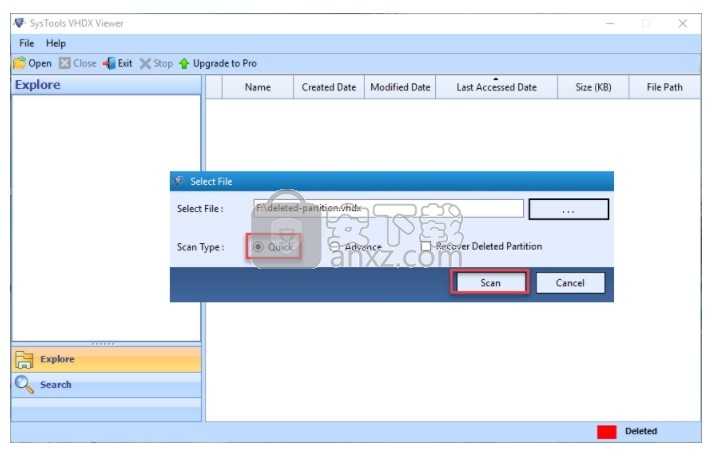
Task: Click the 'Scan Type :' label
Action: (x=200, y=247)
